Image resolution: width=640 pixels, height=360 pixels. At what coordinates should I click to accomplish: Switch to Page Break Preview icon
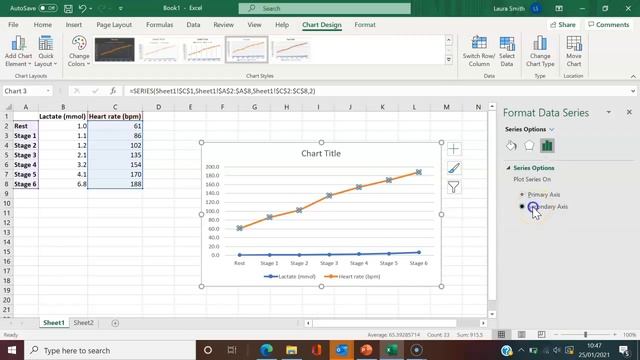click(x=541, y=335)
